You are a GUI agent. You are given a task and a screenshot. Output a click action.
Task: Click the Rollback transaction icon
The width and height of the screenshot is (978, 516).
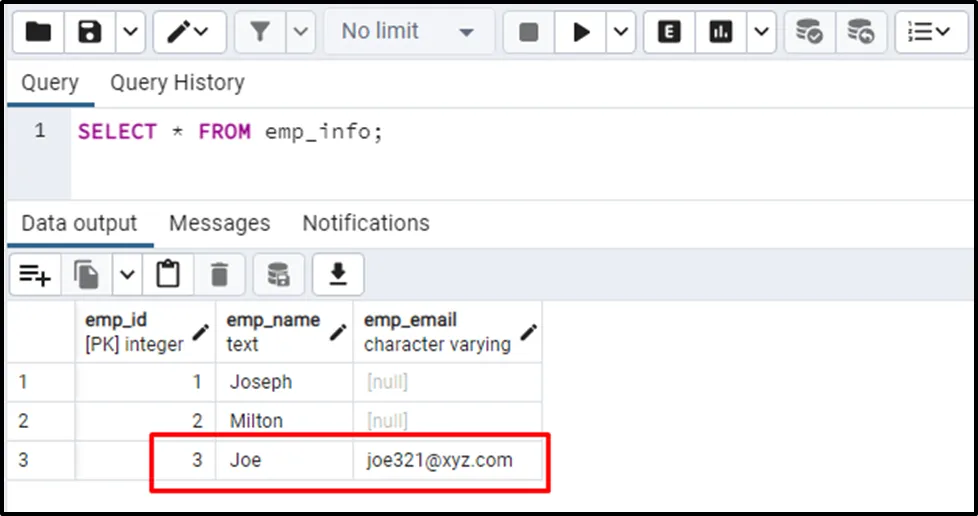860,32
